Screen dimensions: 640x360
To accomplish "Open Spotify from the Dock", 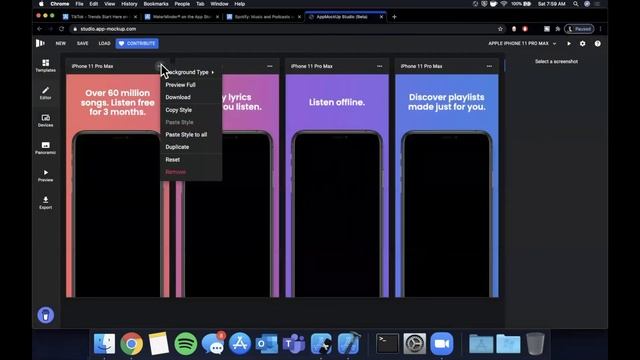I will pyautogui.click(x=186, y=344).
